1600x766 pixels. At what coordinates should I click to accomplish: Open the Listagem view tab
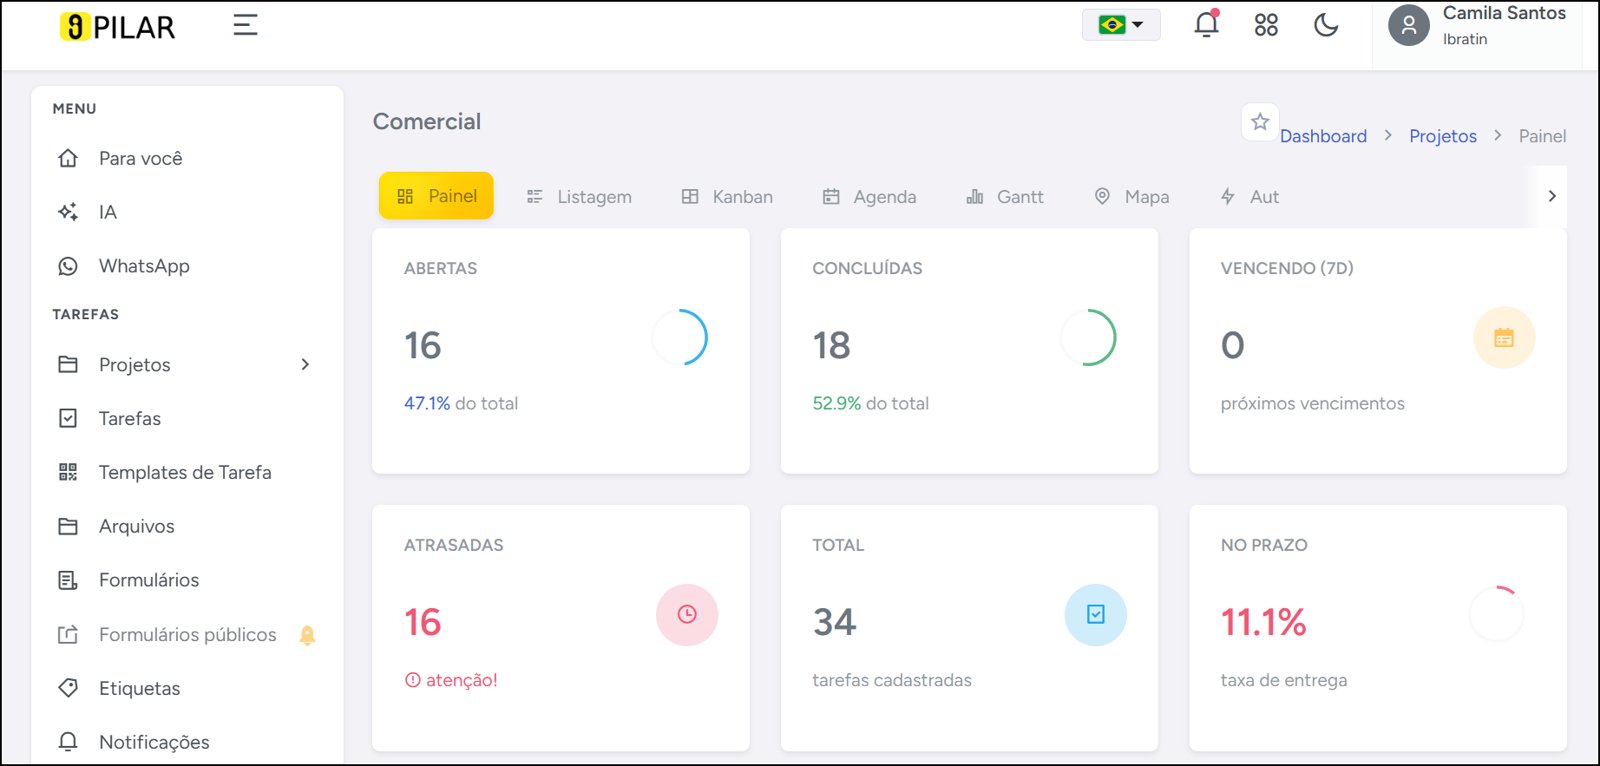[x=579, y=197]
